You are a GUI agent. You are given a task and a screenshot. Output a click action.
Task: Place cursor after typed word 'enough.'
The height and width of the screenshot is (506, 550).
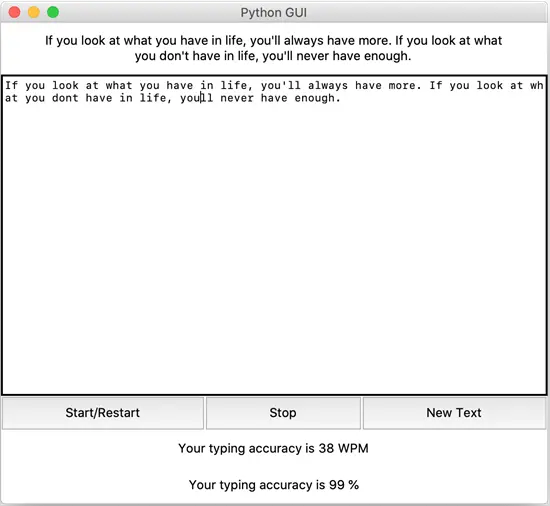(x=341, y=98)
